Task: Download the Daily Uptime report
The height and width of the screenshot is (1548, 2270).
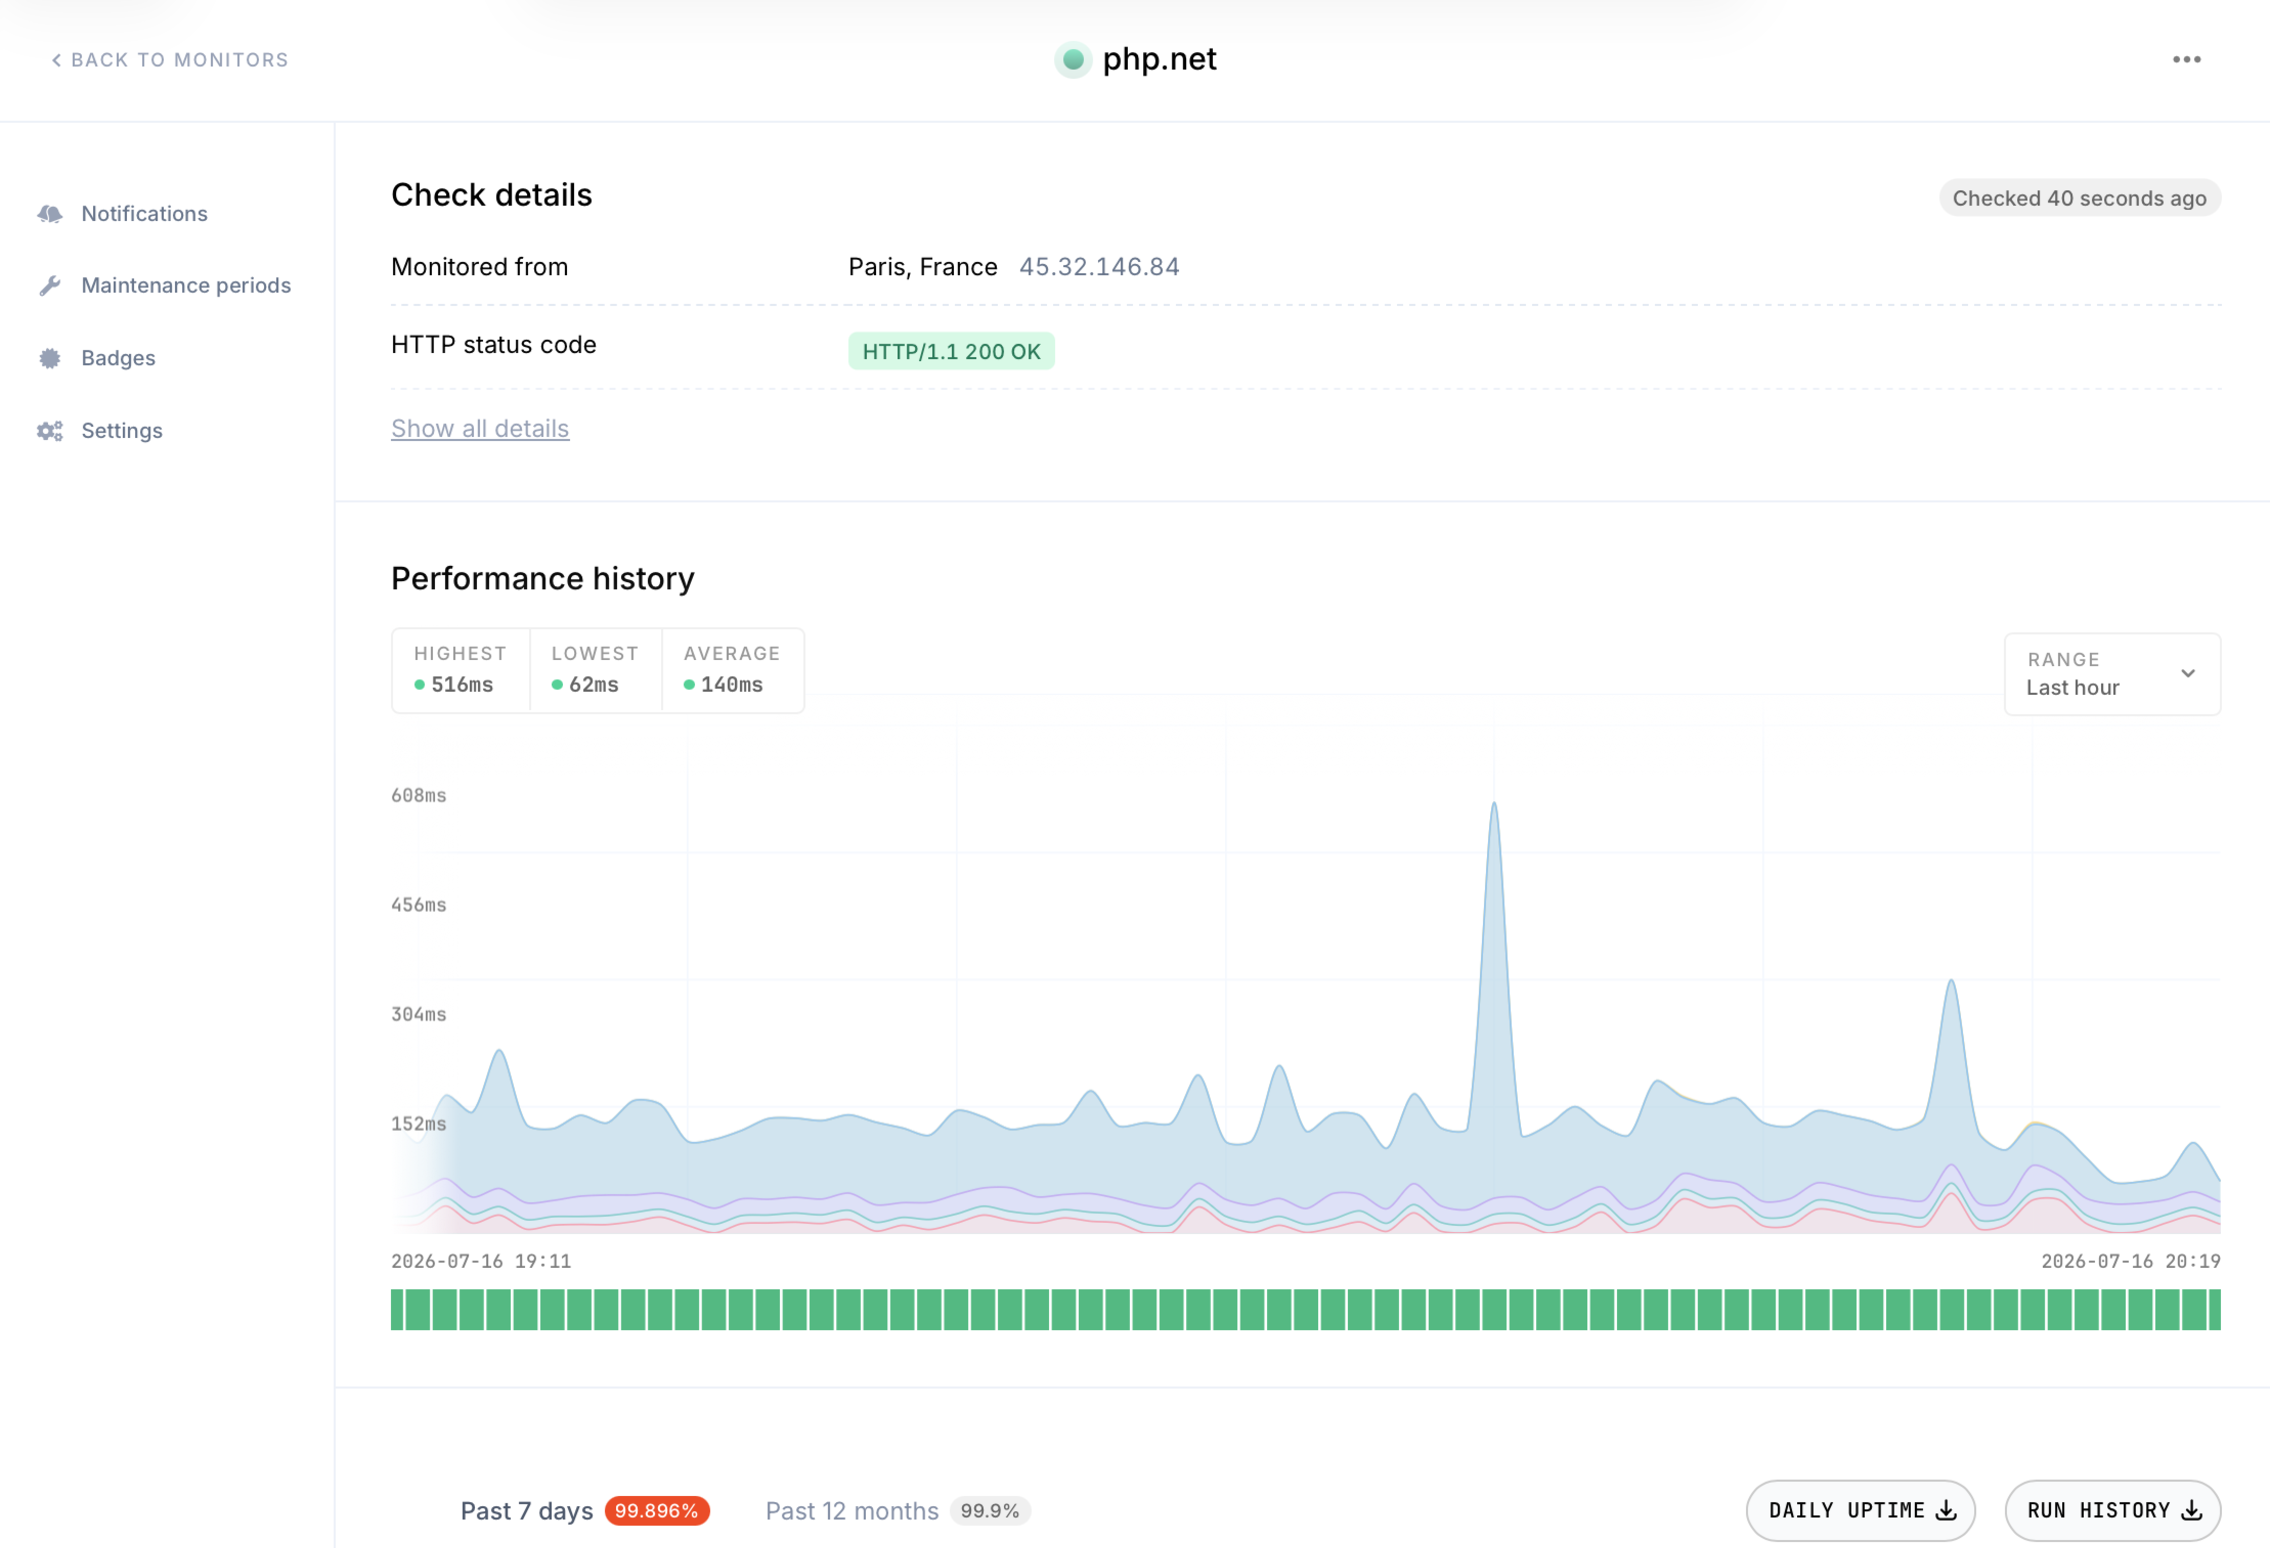Action: pyautogui.click(x=1860, y=1511)
